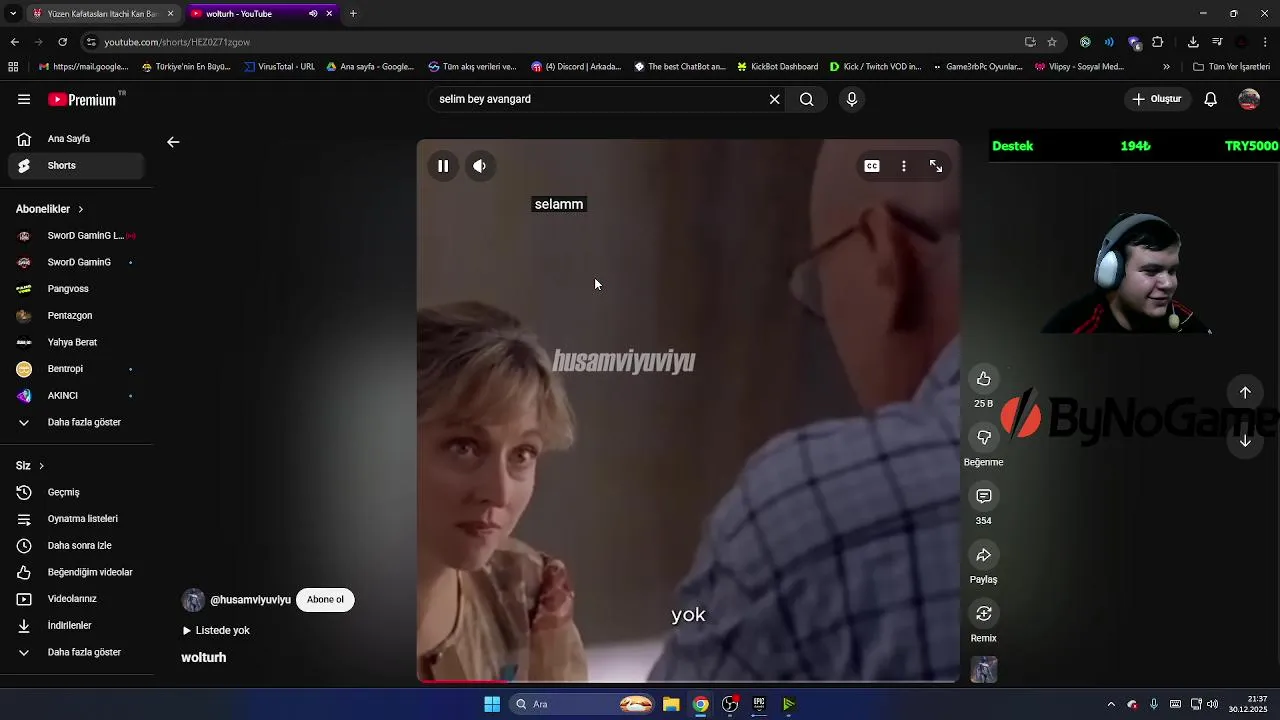Open the three-dot video options menu
The height and width of the screenshot is (720, 1280).
pyautogui.click(x=904, y=166)
